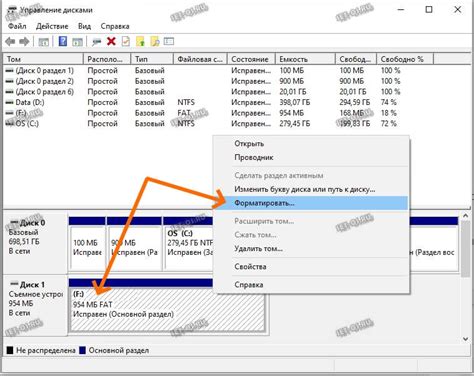474x376 pixels.
Task: Click the show/hide console tree toolbar icon
Action: pyautogui.click(x=44, y=42)
